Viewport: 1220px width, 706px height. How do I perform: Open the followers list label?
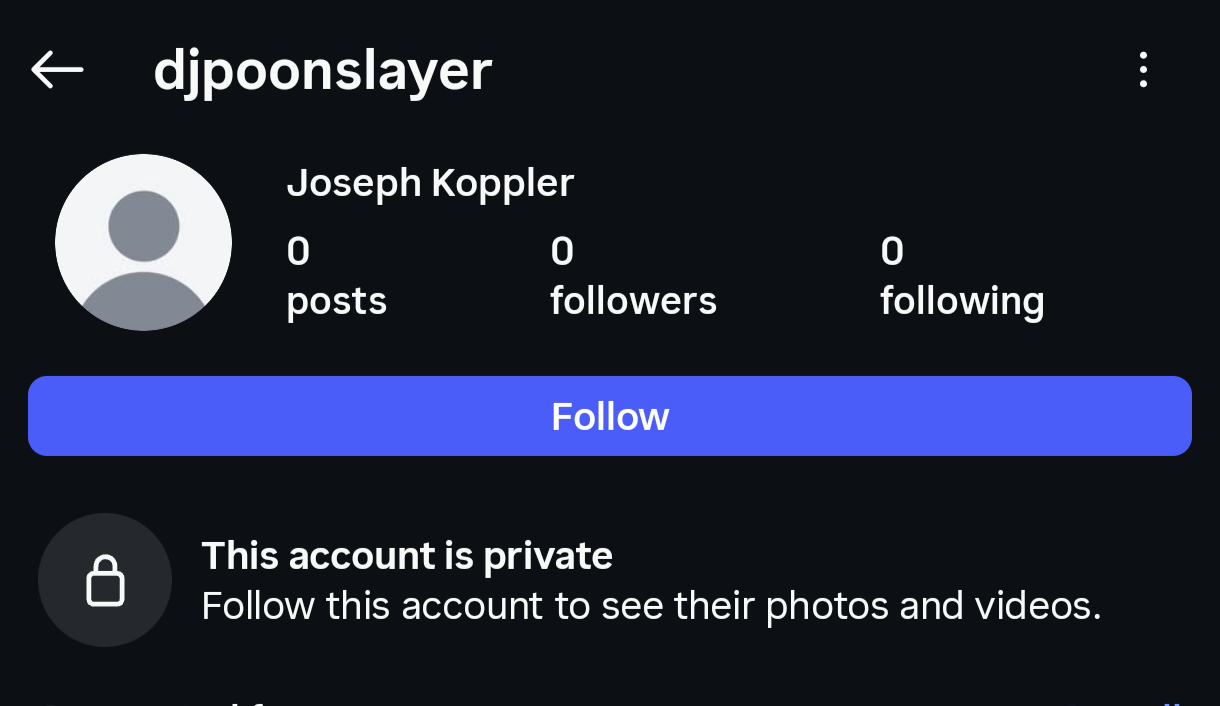(x=633, y=301)
